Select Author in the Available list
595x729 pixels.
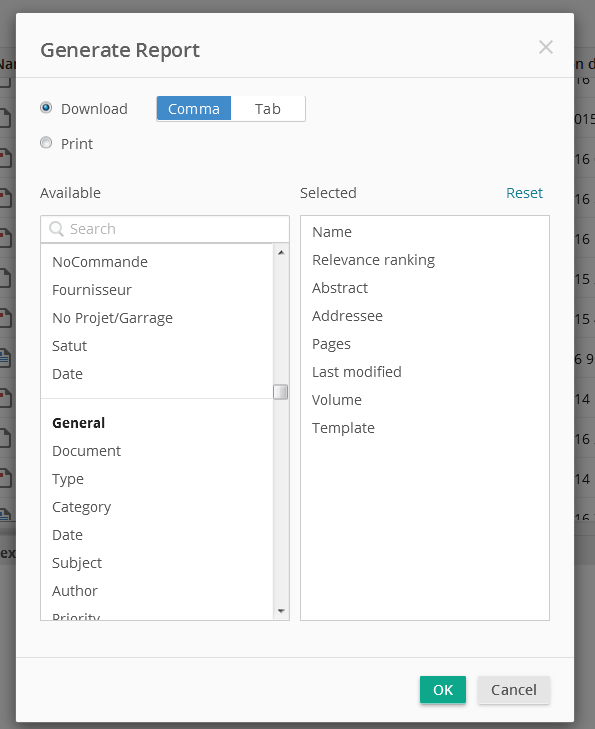coord(75,591)
